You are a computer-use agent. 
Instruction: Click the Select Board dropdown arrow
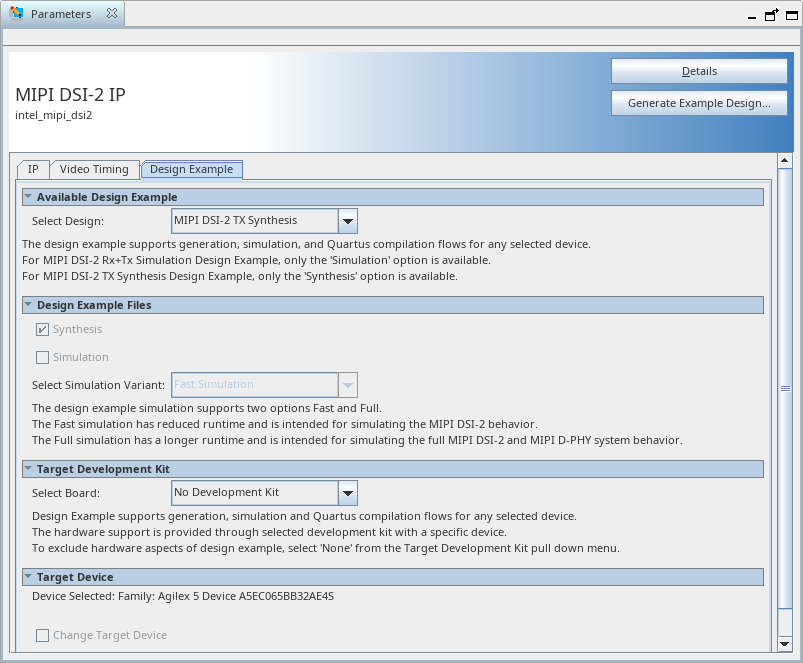[x=348, y=493]
